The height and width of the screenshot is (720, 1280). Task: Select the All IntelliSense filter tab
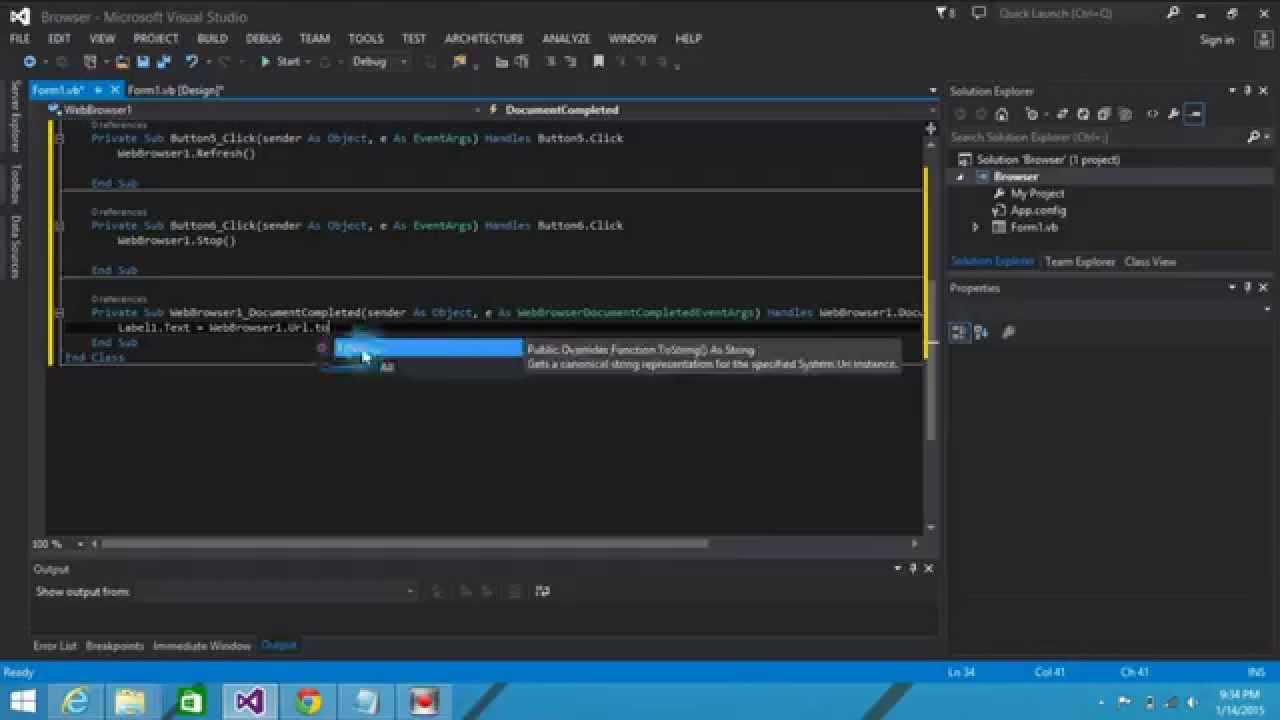pos(387,368)
